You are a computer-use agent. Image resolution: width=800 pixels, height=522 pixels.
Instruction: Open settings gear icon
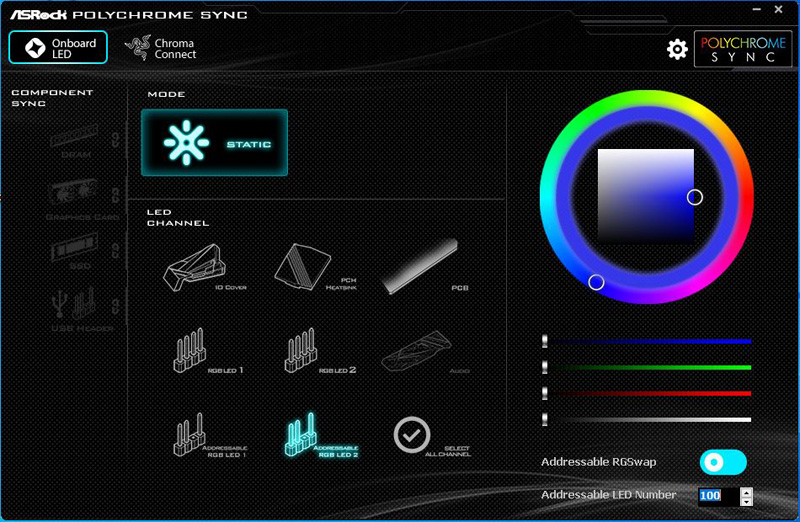(x=677, y=49)
